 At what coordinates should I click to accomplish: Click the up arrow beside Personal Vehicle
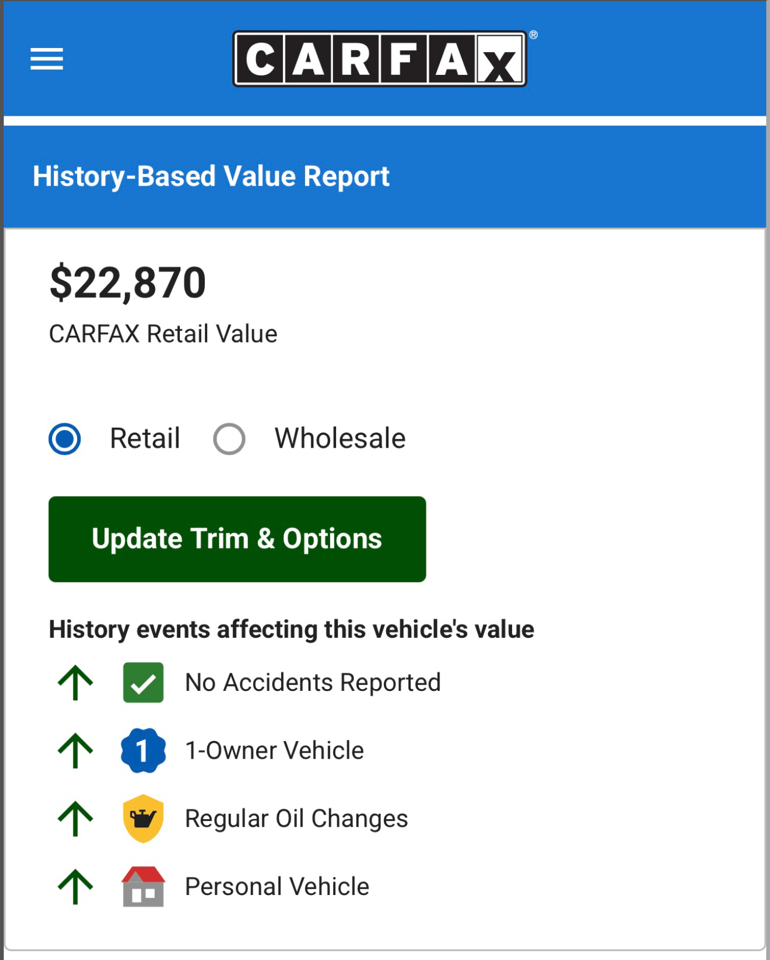[75, 887]
